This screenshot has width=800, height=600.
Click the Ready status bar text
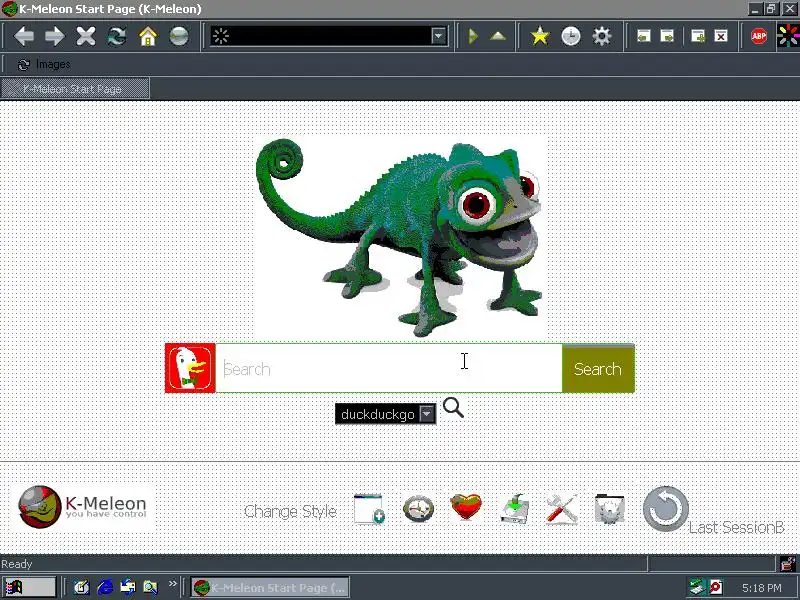(17, 564)
